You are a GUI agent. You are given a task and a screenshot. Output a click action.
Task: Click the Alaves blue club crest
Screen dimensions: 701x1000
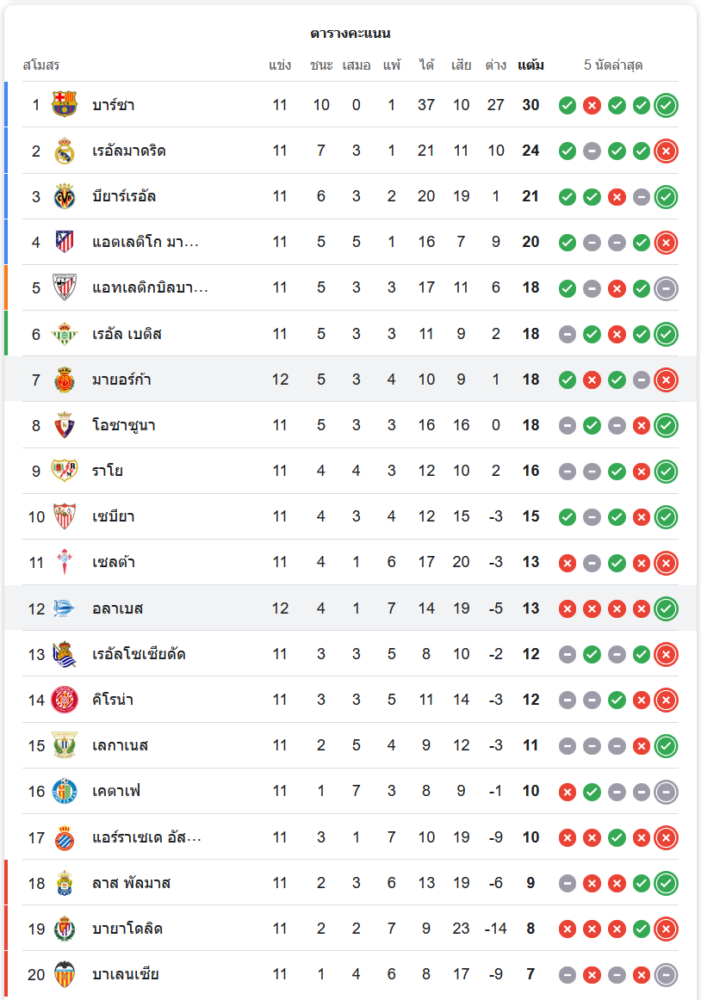(x=64, y=608)
